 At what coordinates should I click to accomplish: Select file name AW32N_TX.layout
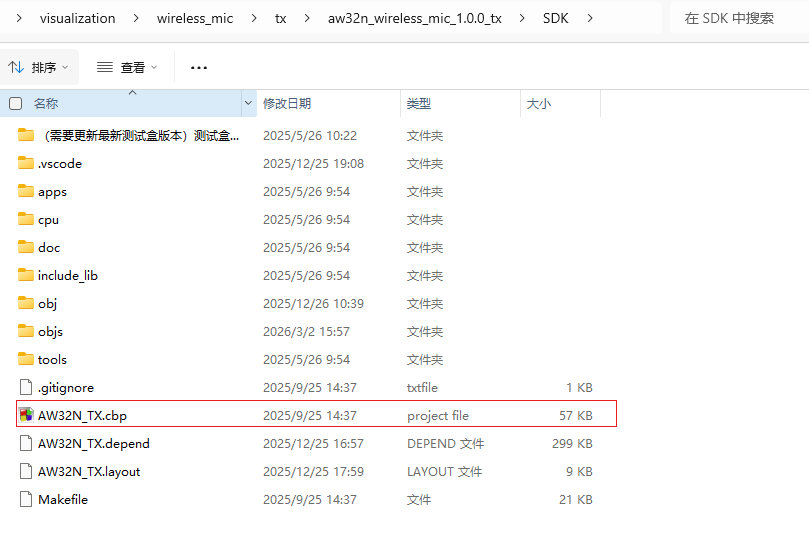pyautogui.click(x=89, y=471)
